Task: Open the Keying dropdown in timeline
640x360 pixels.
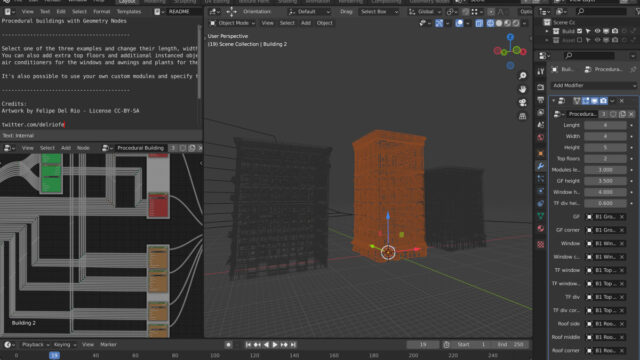Action: point(65,344)
